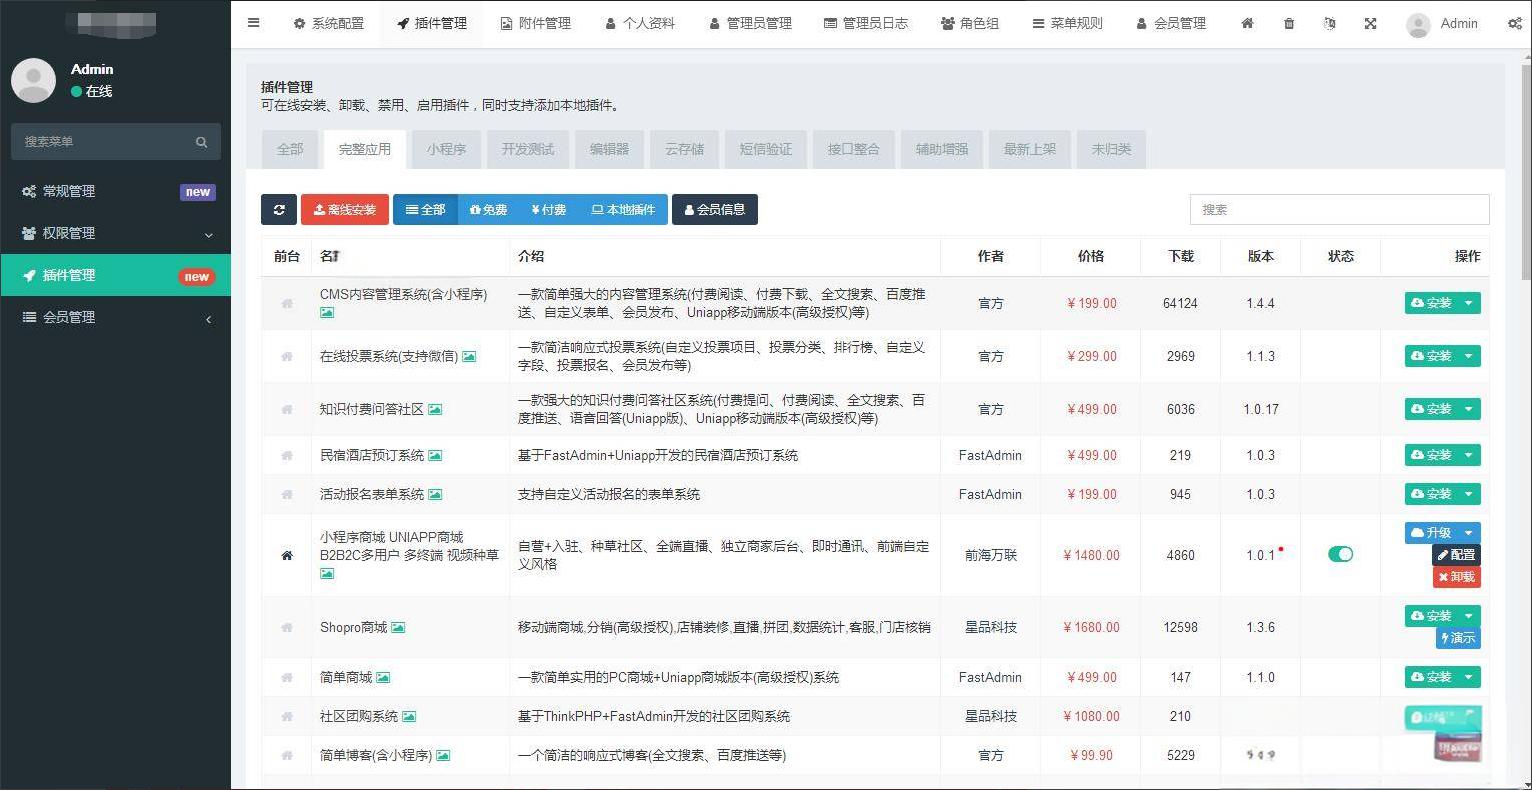Screen dimensions: 1532x790
Task: Click 演示 button for Shopro商城
Action: [x=1458, y=638]
